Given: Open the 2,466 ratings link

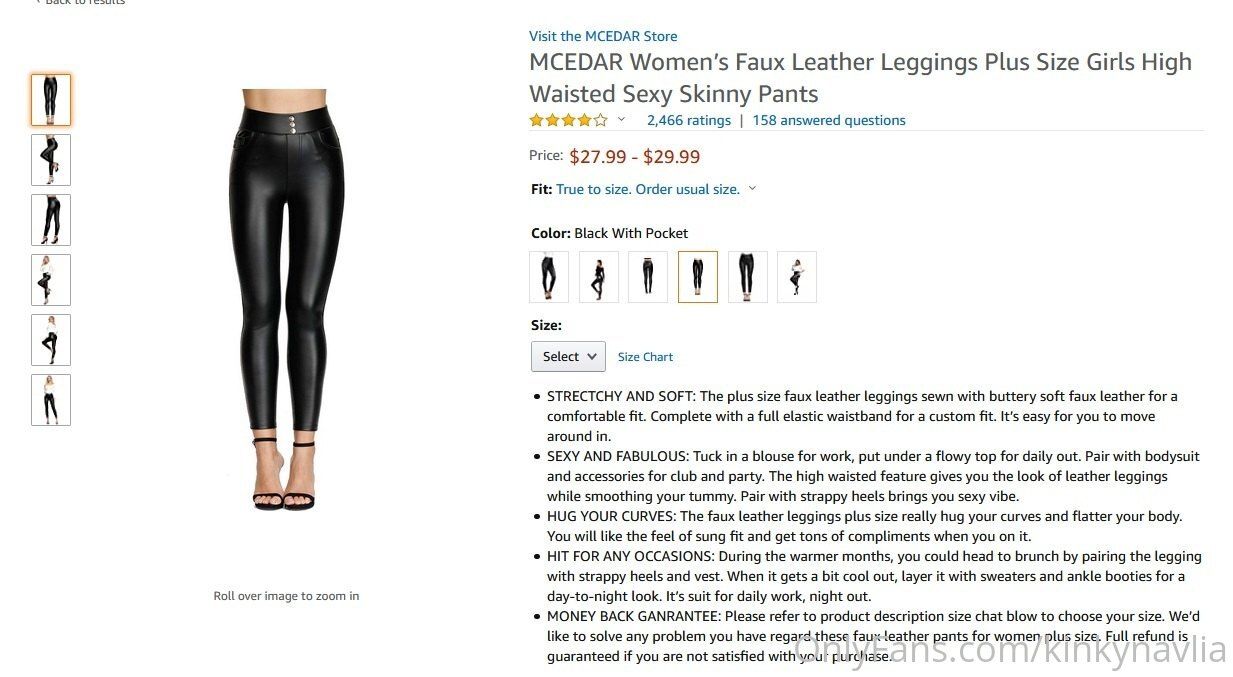Looking at the screenshot, I should 688,120.
